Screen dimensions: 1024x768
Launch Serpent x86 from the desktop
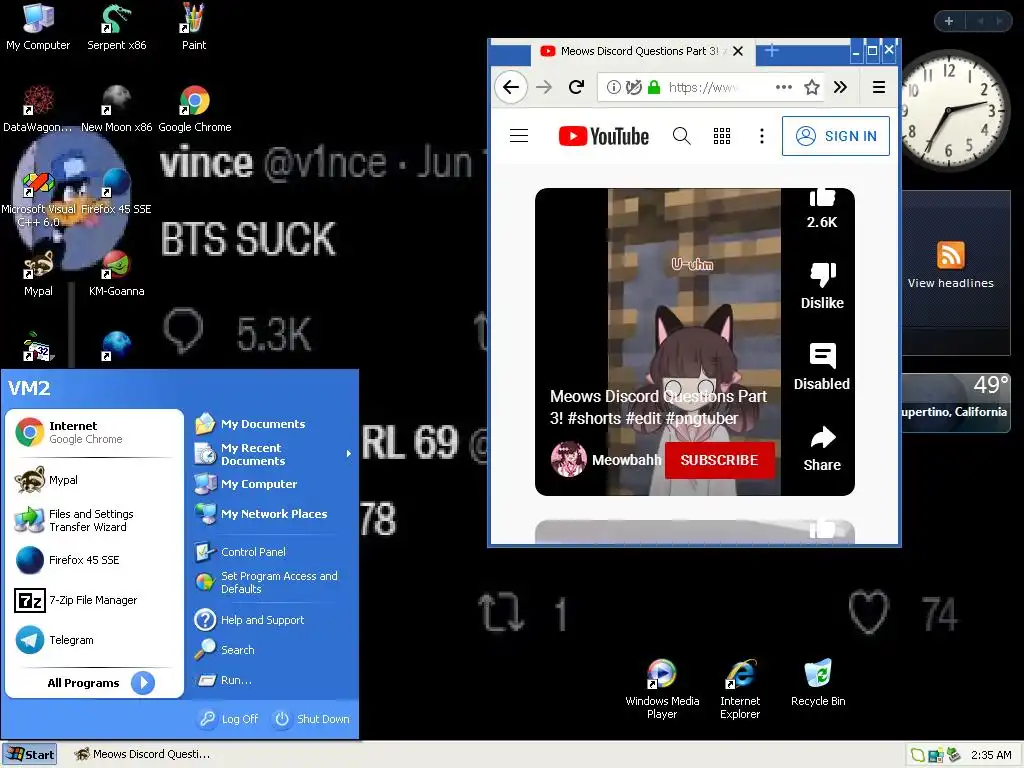(116, 27)
